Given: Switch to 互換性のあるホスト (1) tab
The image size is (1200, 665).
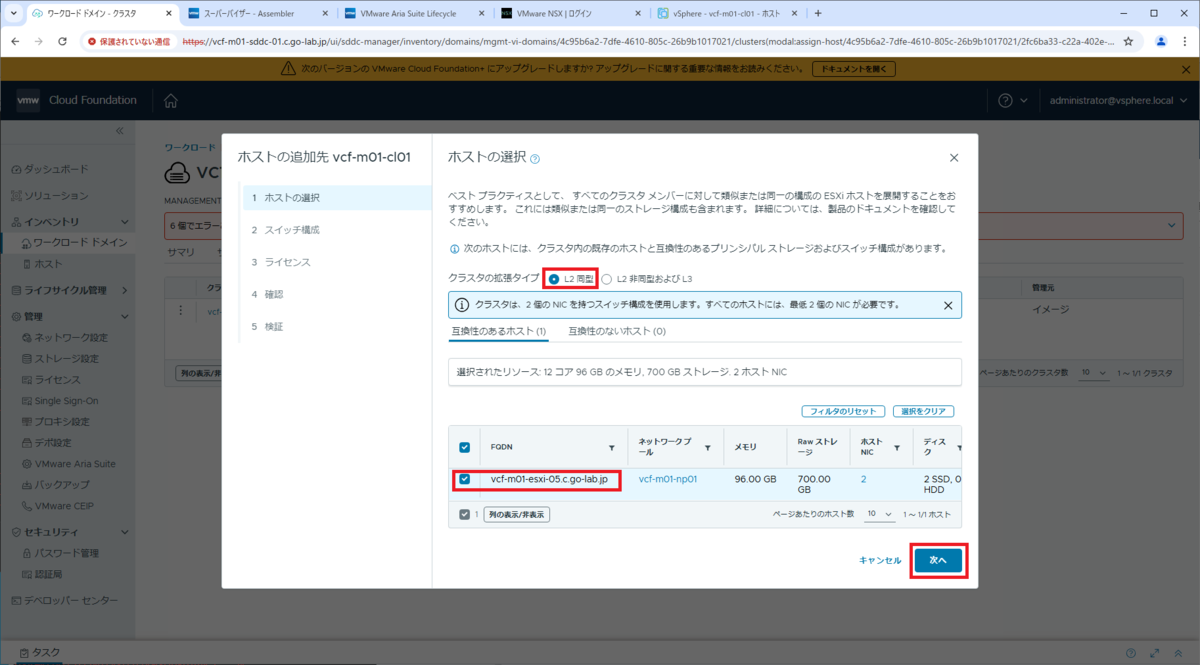Looking at the screenshot, I should coord(498,331).
